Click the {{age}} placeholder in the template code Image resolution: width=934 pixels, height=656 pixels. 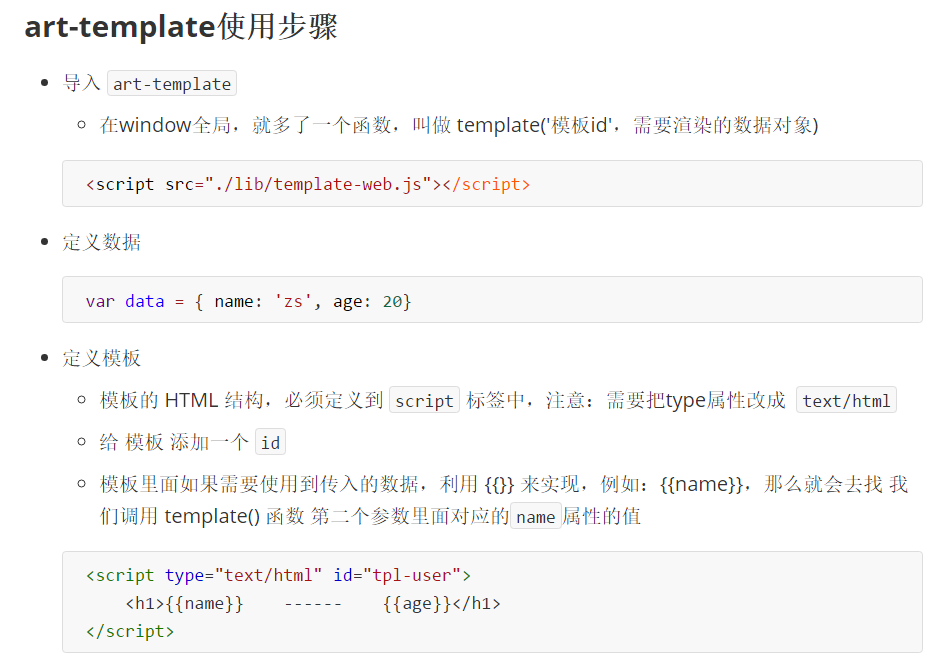pyautogui.click(x=417, y=604)
